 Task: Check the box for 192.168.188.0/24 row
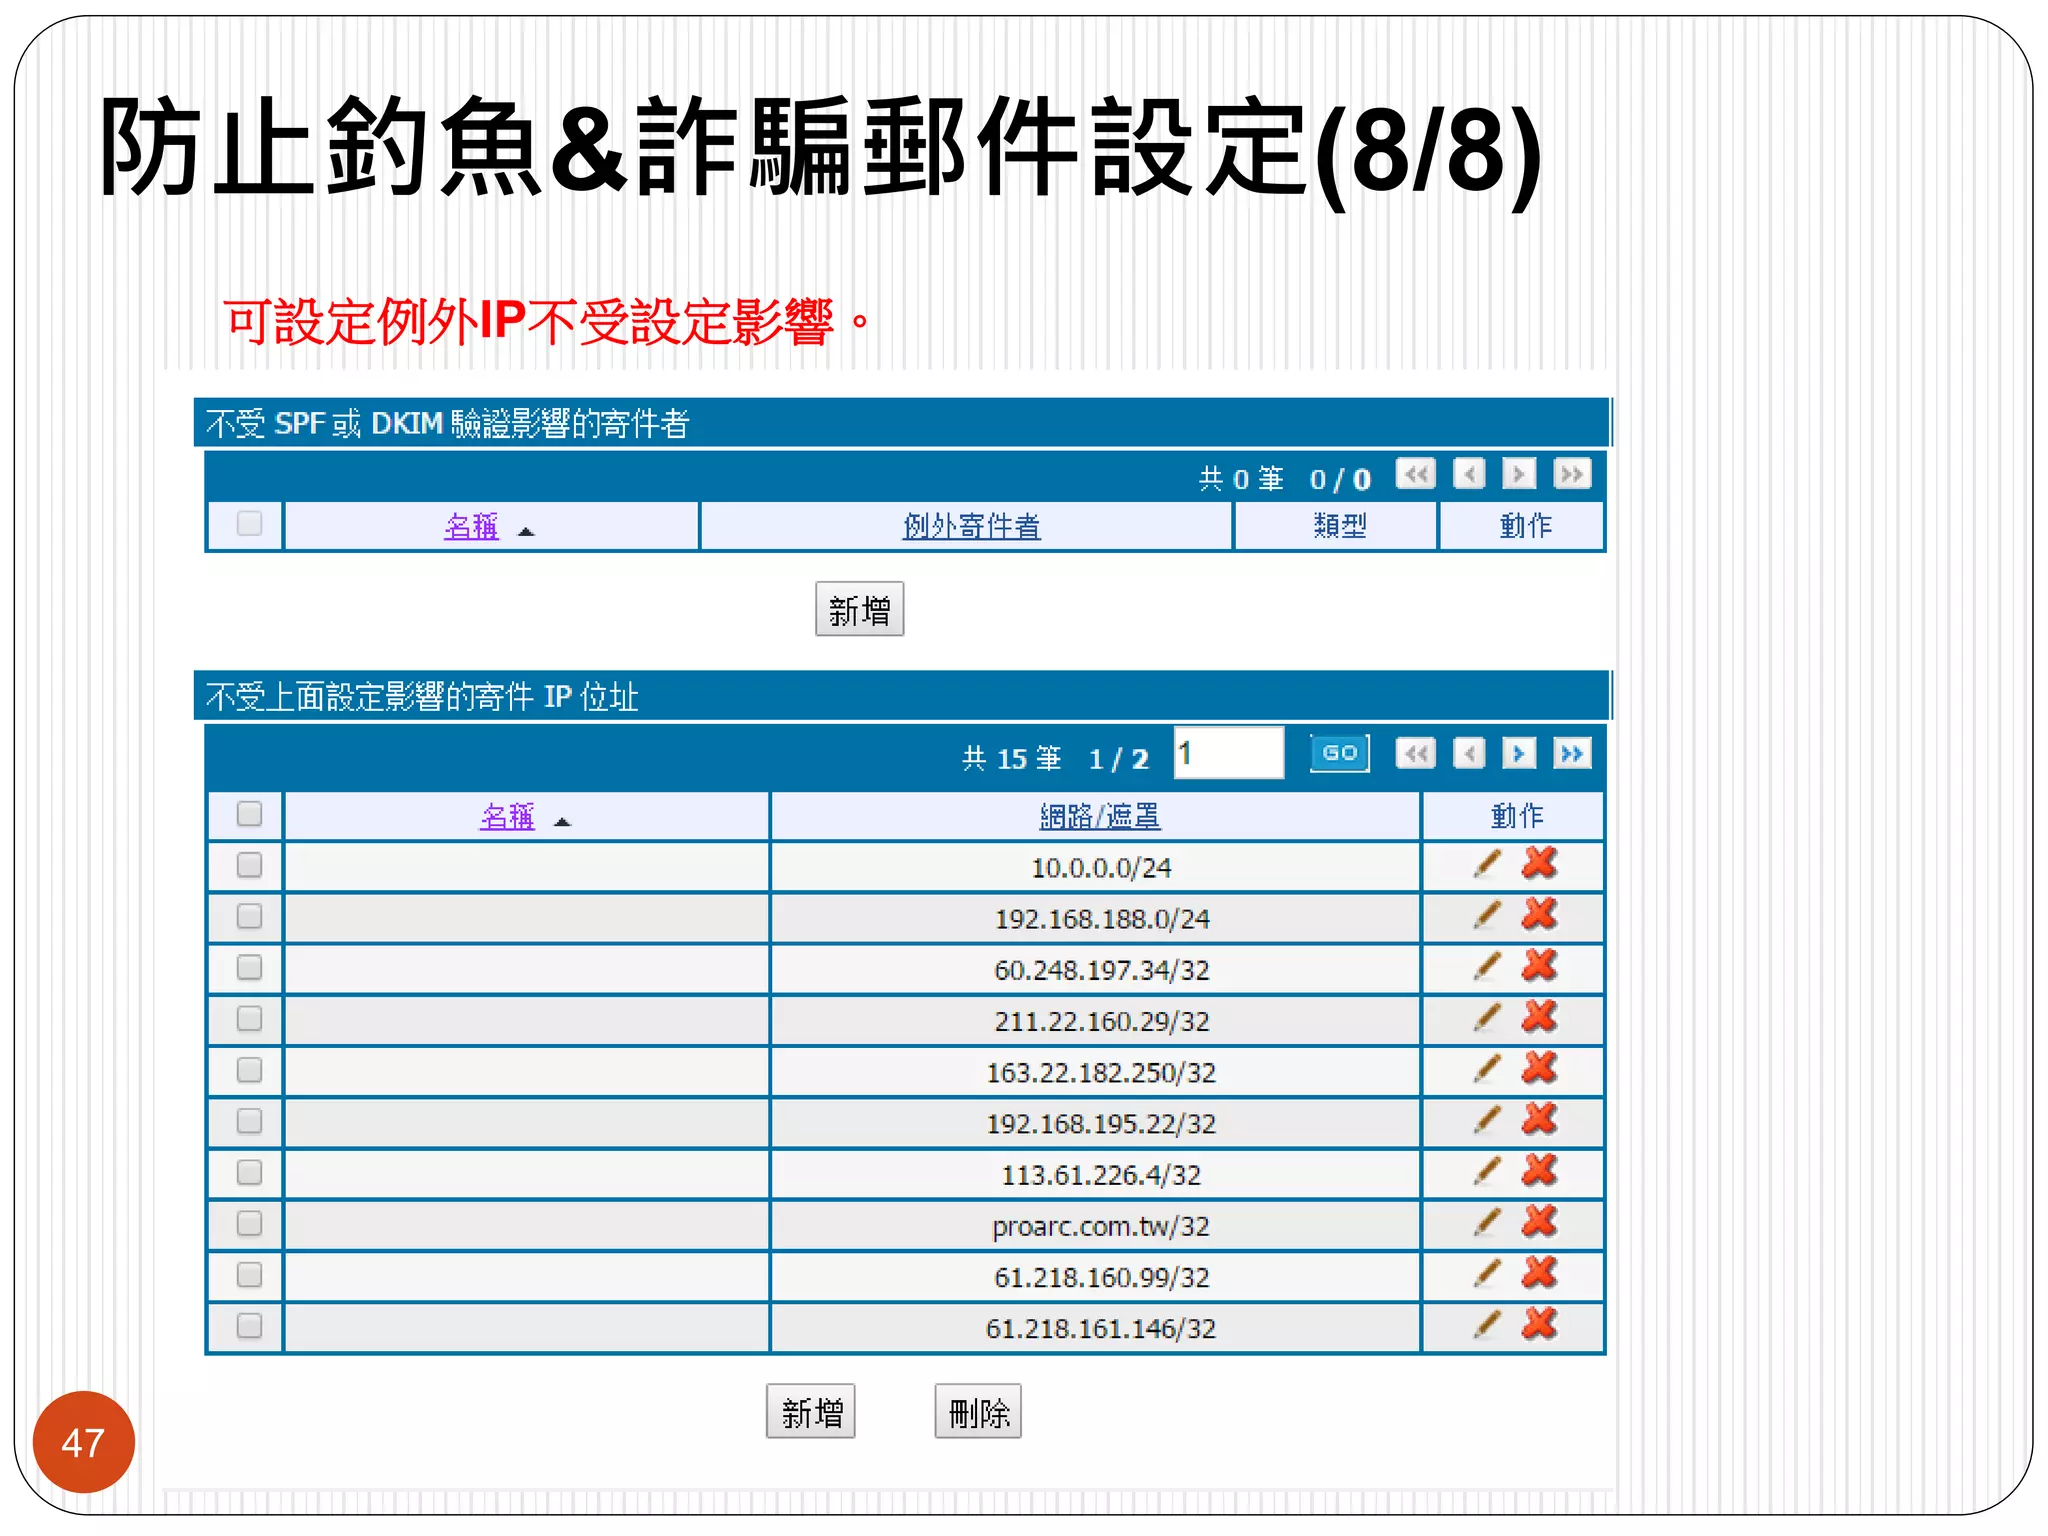[x=249, y=916]
